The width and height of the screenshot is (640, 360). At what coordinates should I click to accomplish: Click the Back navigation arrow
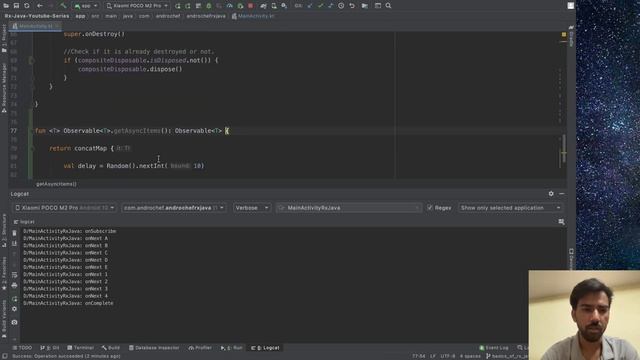(x=40, y=6)
